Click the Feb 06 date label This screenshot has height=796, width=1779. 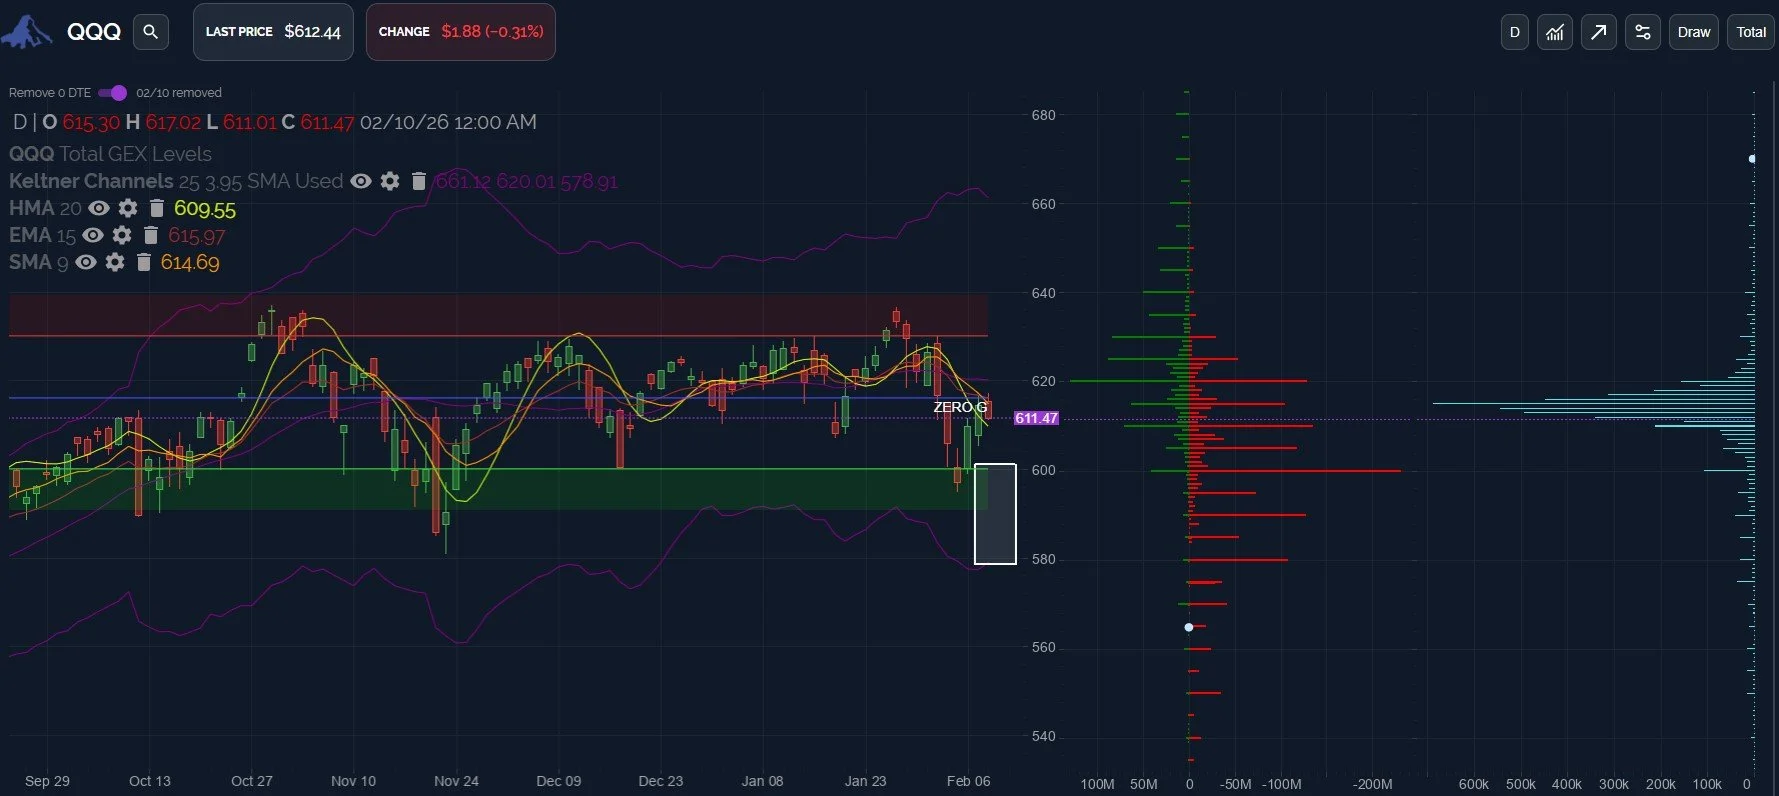(x=968, y=781)
